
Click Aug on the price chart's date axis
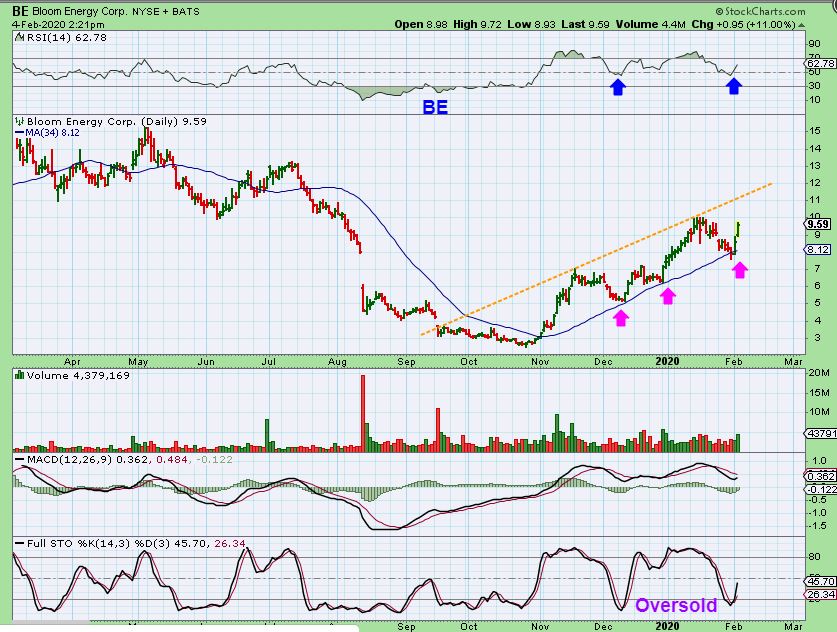[x=337, y=361]
